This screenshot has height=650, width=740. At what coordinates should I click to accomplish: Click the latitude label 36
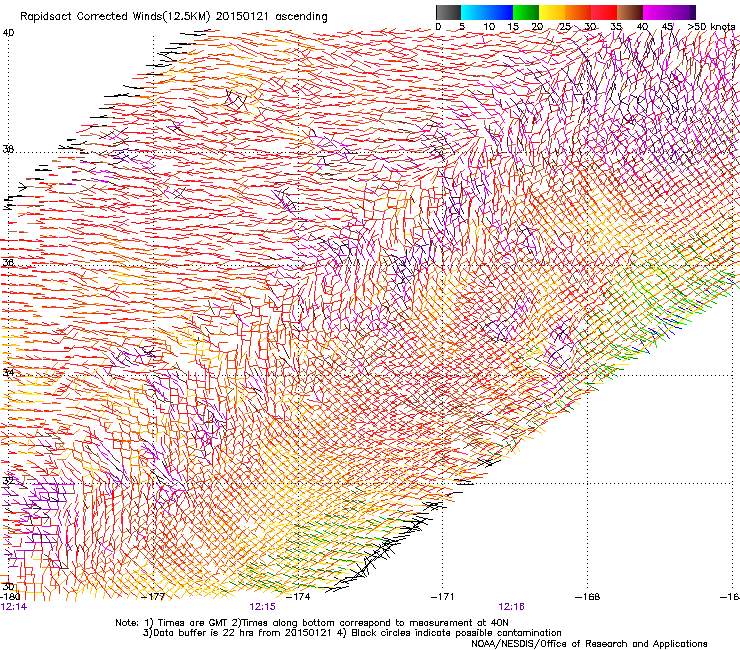8,263
